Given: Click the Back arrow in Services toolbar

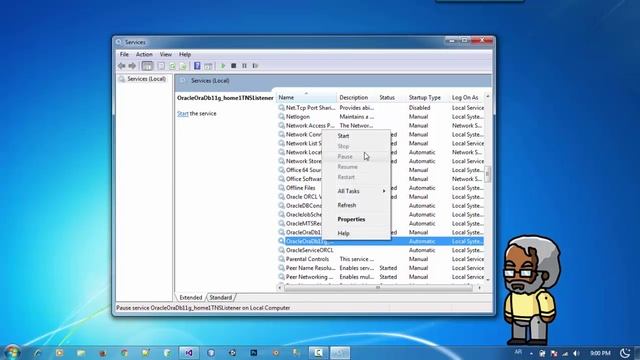Looking at the screenshot, I should pyautogui.click(x=122, y=66).
